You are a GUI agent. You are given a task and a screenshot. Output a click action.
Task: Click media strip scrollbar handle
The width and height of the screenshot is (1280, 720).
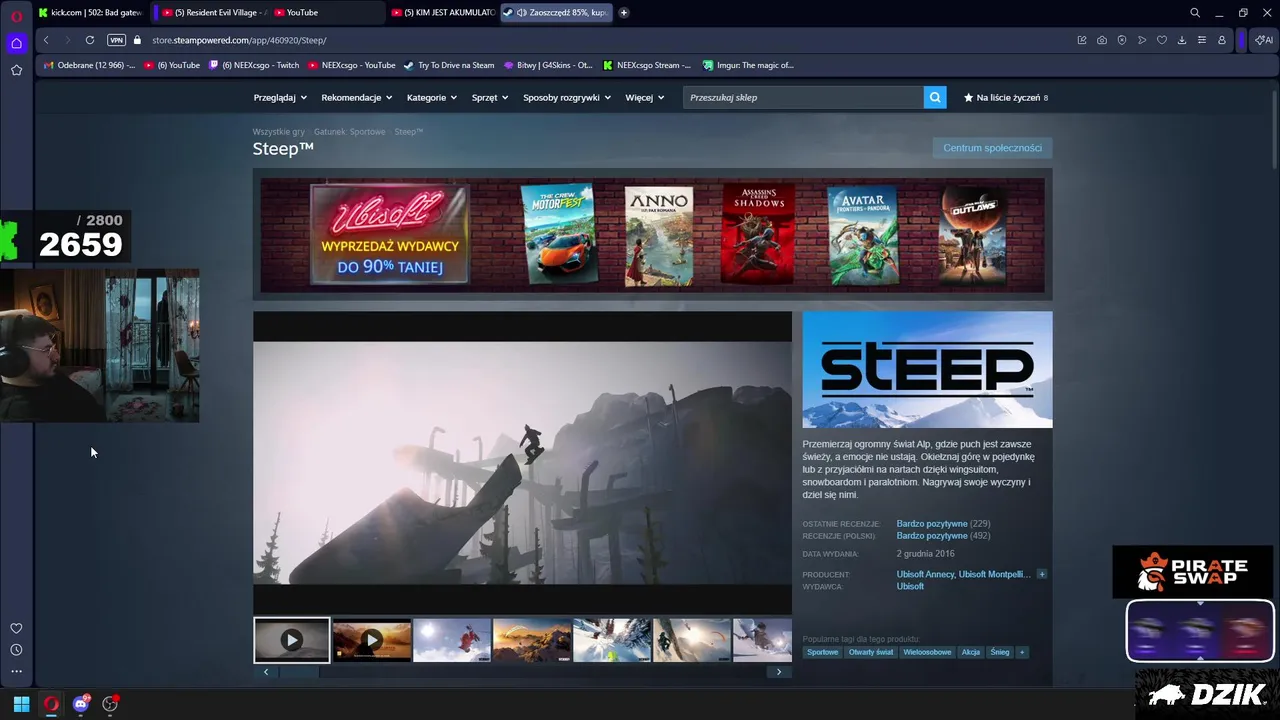click(299, 672)
